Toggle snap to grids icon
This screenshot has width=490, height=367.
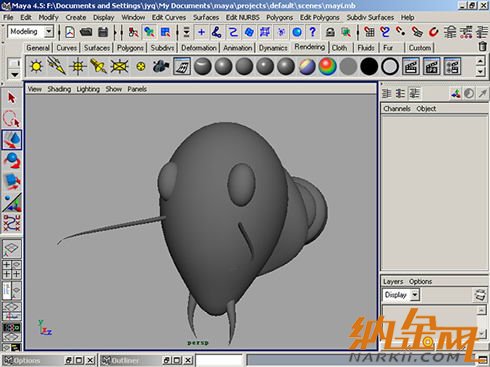pyautogui.click(x=369, y=32)
